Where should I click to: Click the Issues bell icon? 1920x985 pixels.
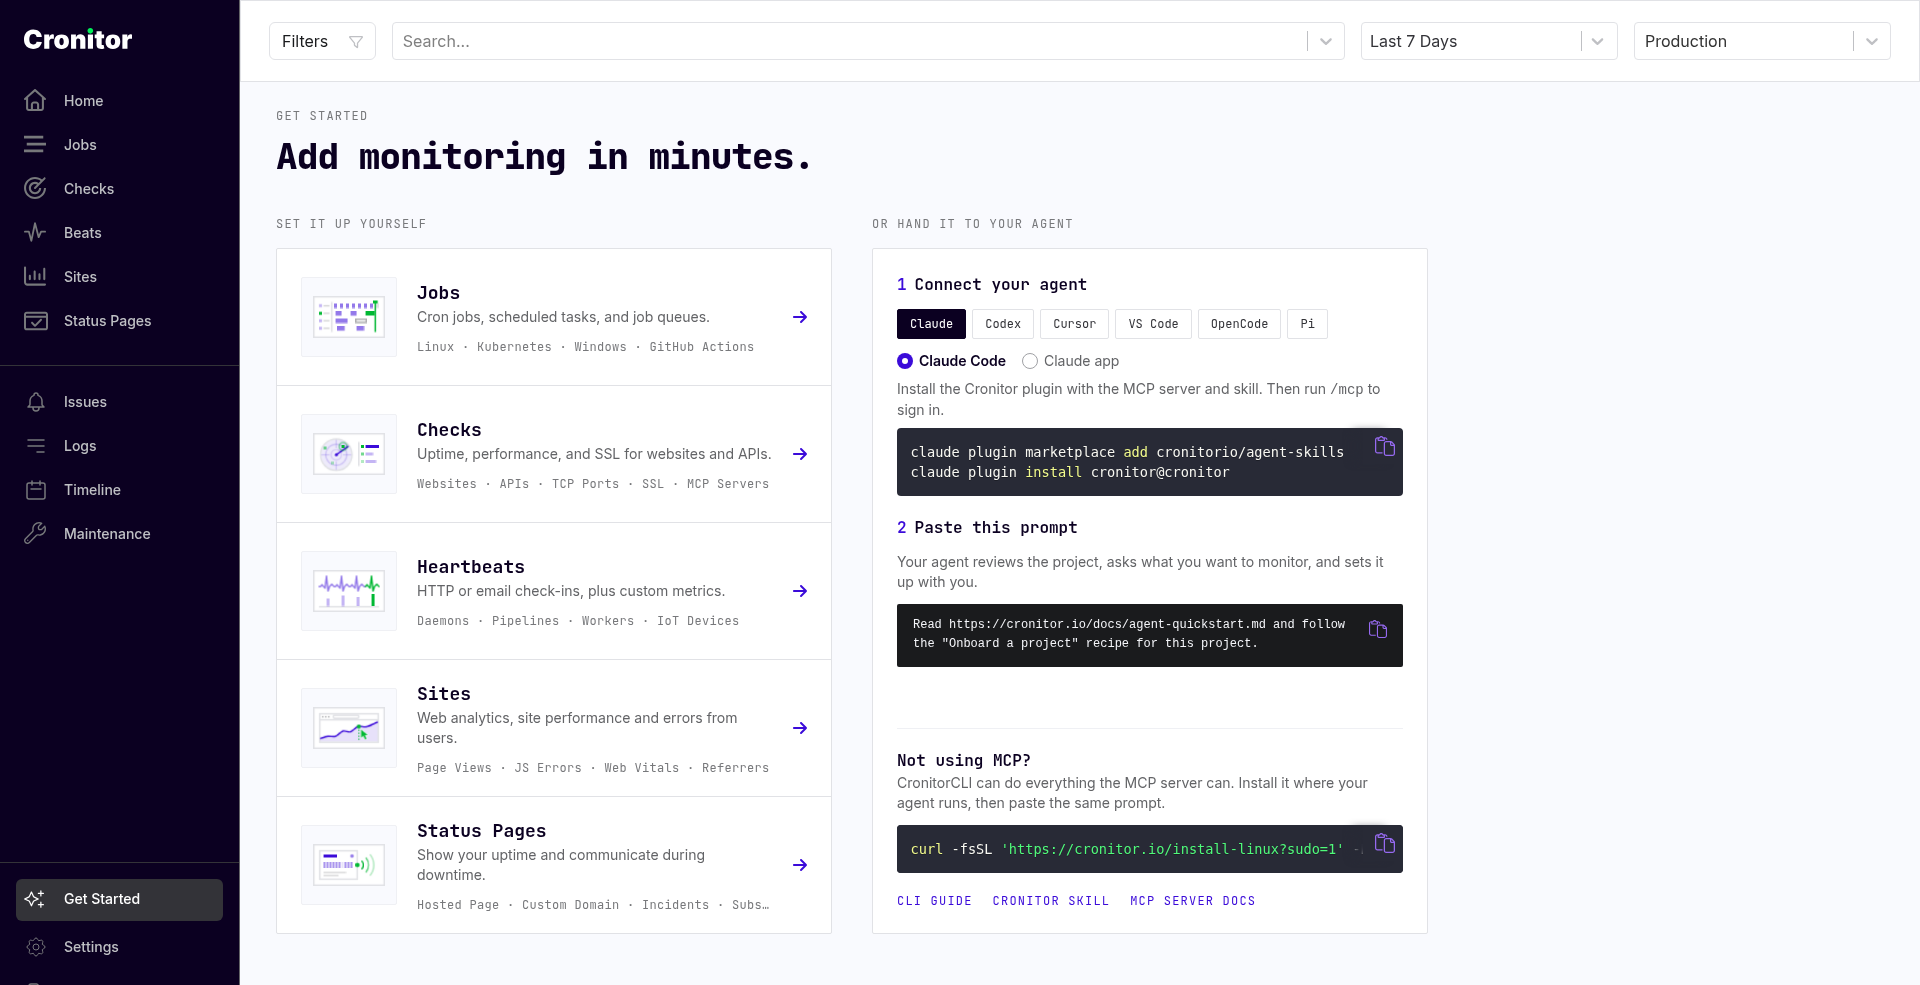(x=35, y=402)
